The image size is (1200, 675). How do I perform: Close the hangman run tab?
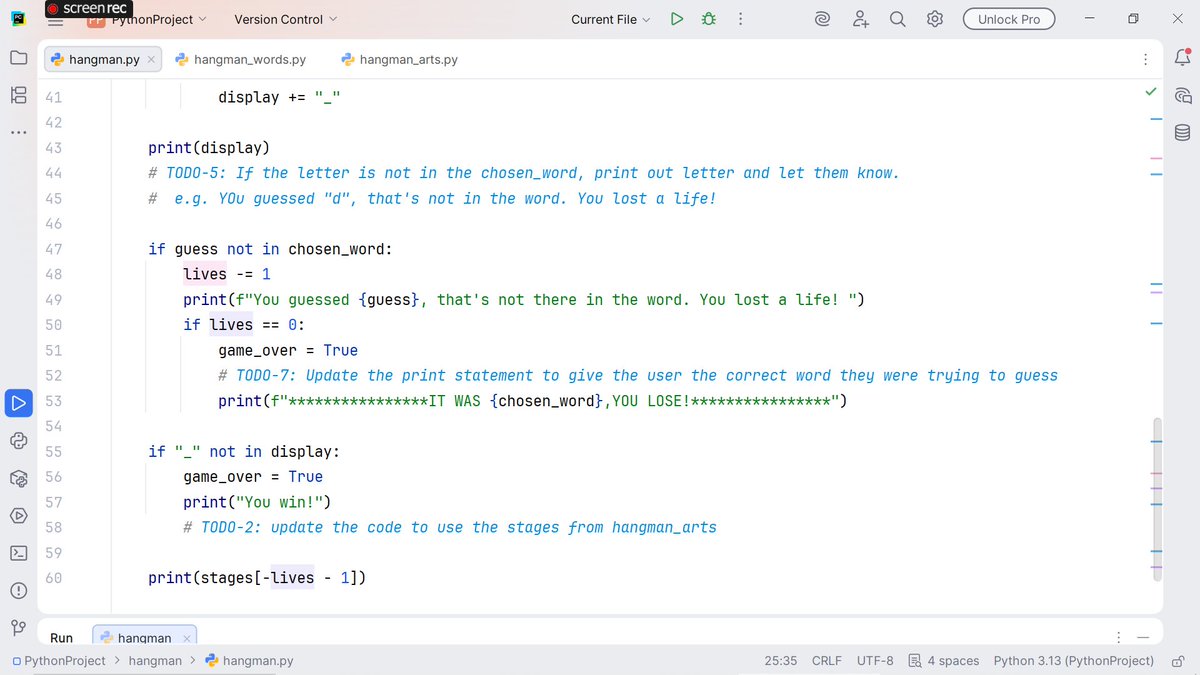[187, 638]
